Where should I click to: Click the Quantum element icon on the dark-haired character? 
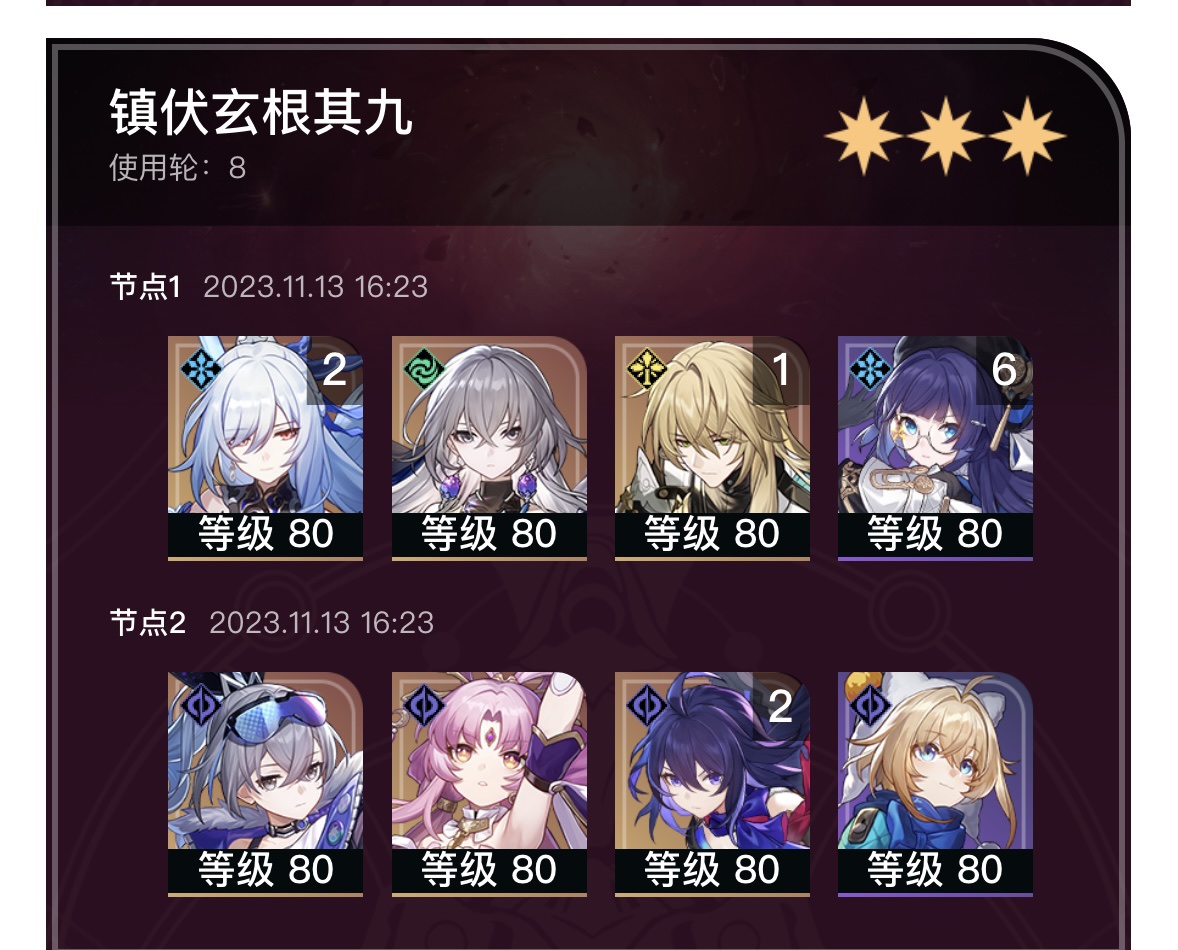click(647, 706)
